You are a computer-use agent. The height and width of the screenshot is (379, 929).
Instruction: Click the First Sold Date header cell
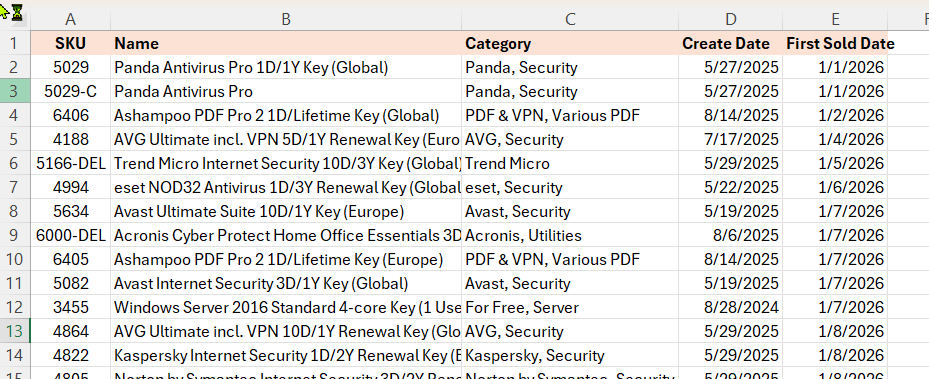click(x=835, y=43)
